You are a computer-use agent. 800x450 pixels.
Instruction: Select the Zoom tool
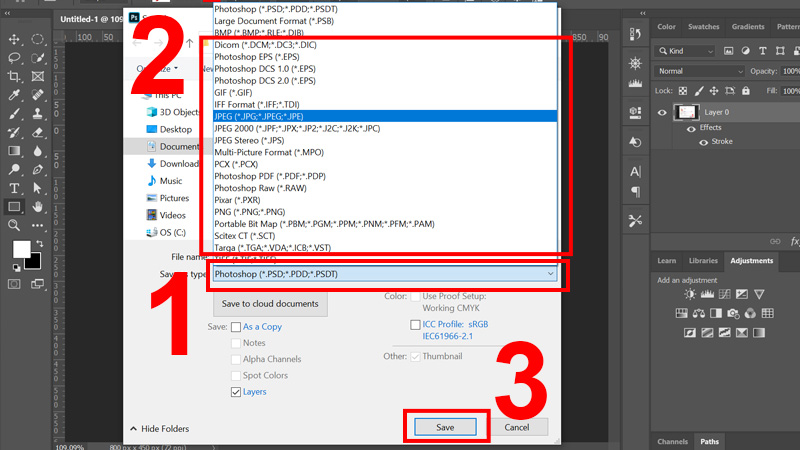14,225
